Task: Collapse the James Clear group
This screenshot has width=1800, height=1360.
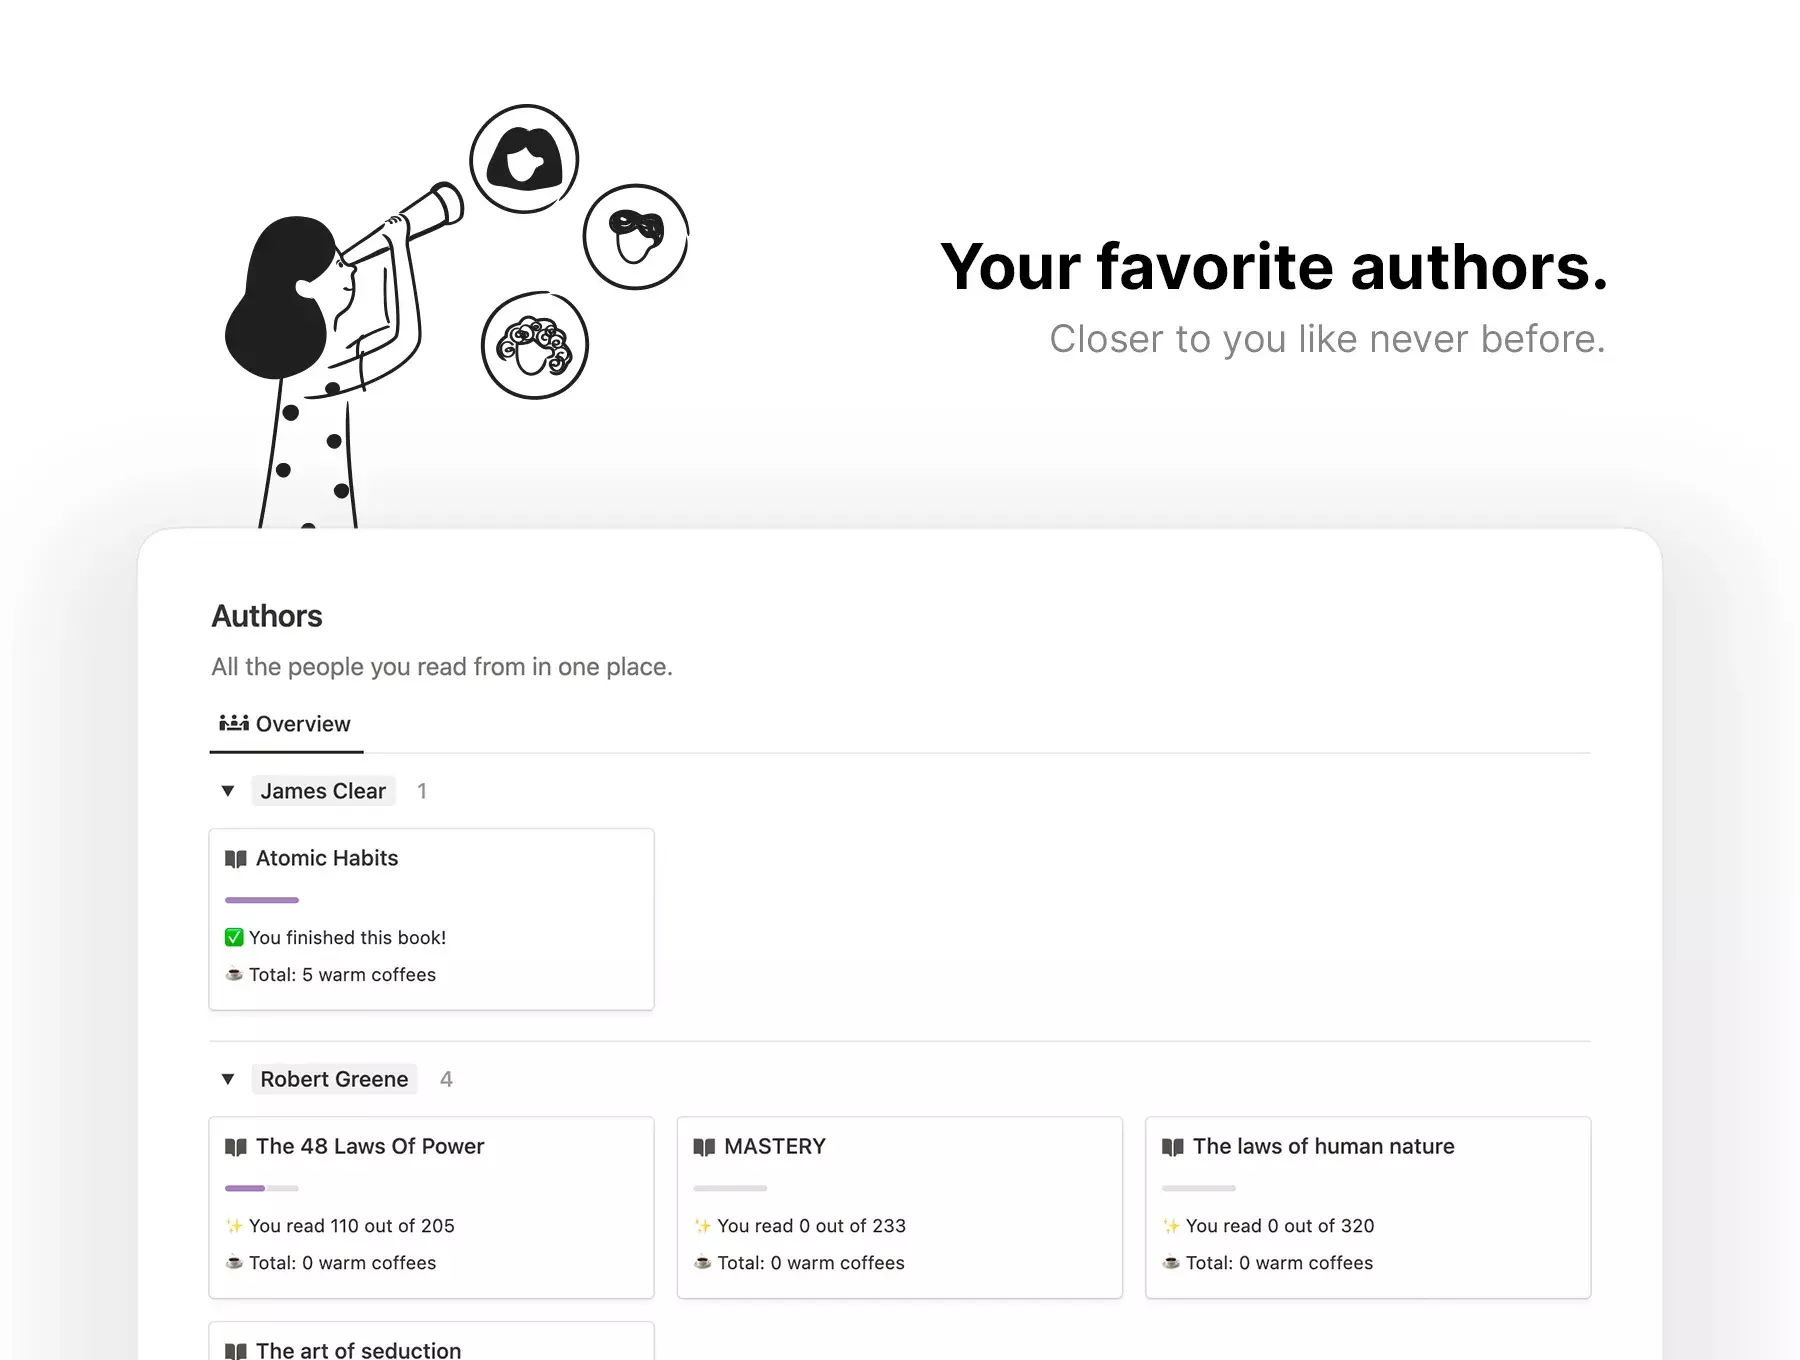Action: click(x=228, y=791)
